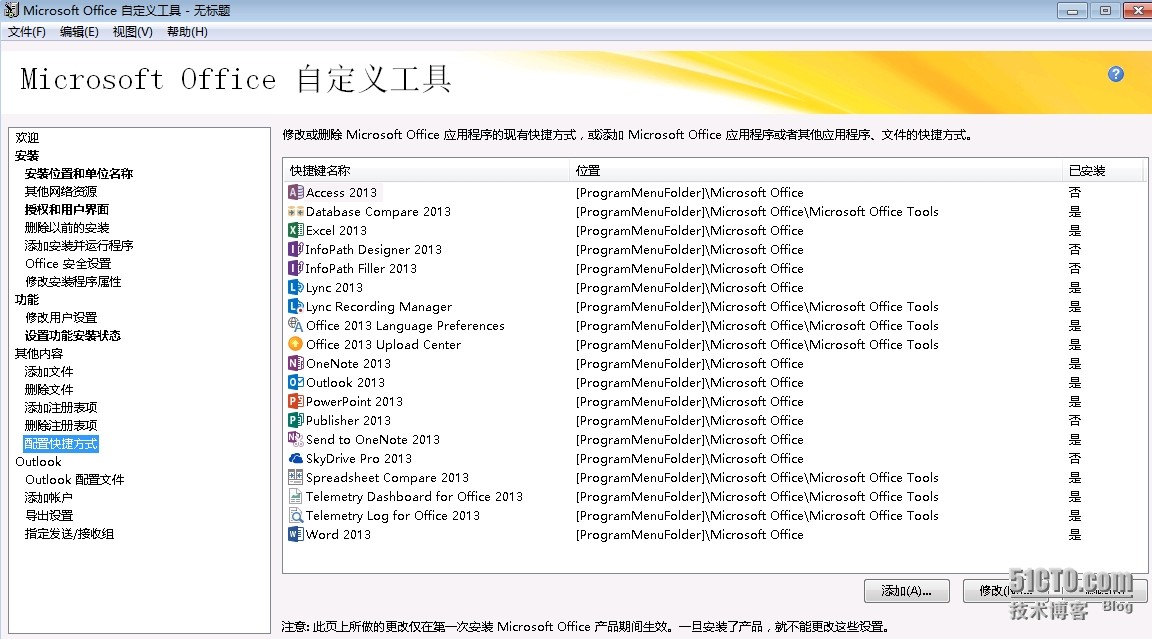The width and height of the screenshot is (1152, 639).
Task: Select the highlighted 配置快捷方式 item
Action: [61, 444]
